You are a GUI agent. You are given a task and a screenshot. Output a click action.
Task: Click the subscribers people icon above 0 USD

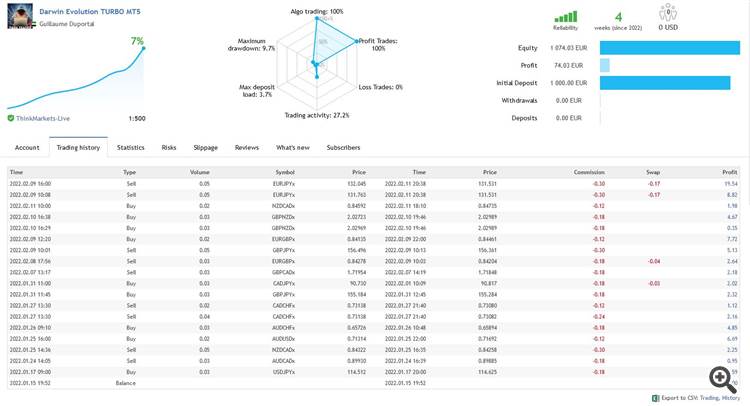pyautogui.click(x=668, y=12)
